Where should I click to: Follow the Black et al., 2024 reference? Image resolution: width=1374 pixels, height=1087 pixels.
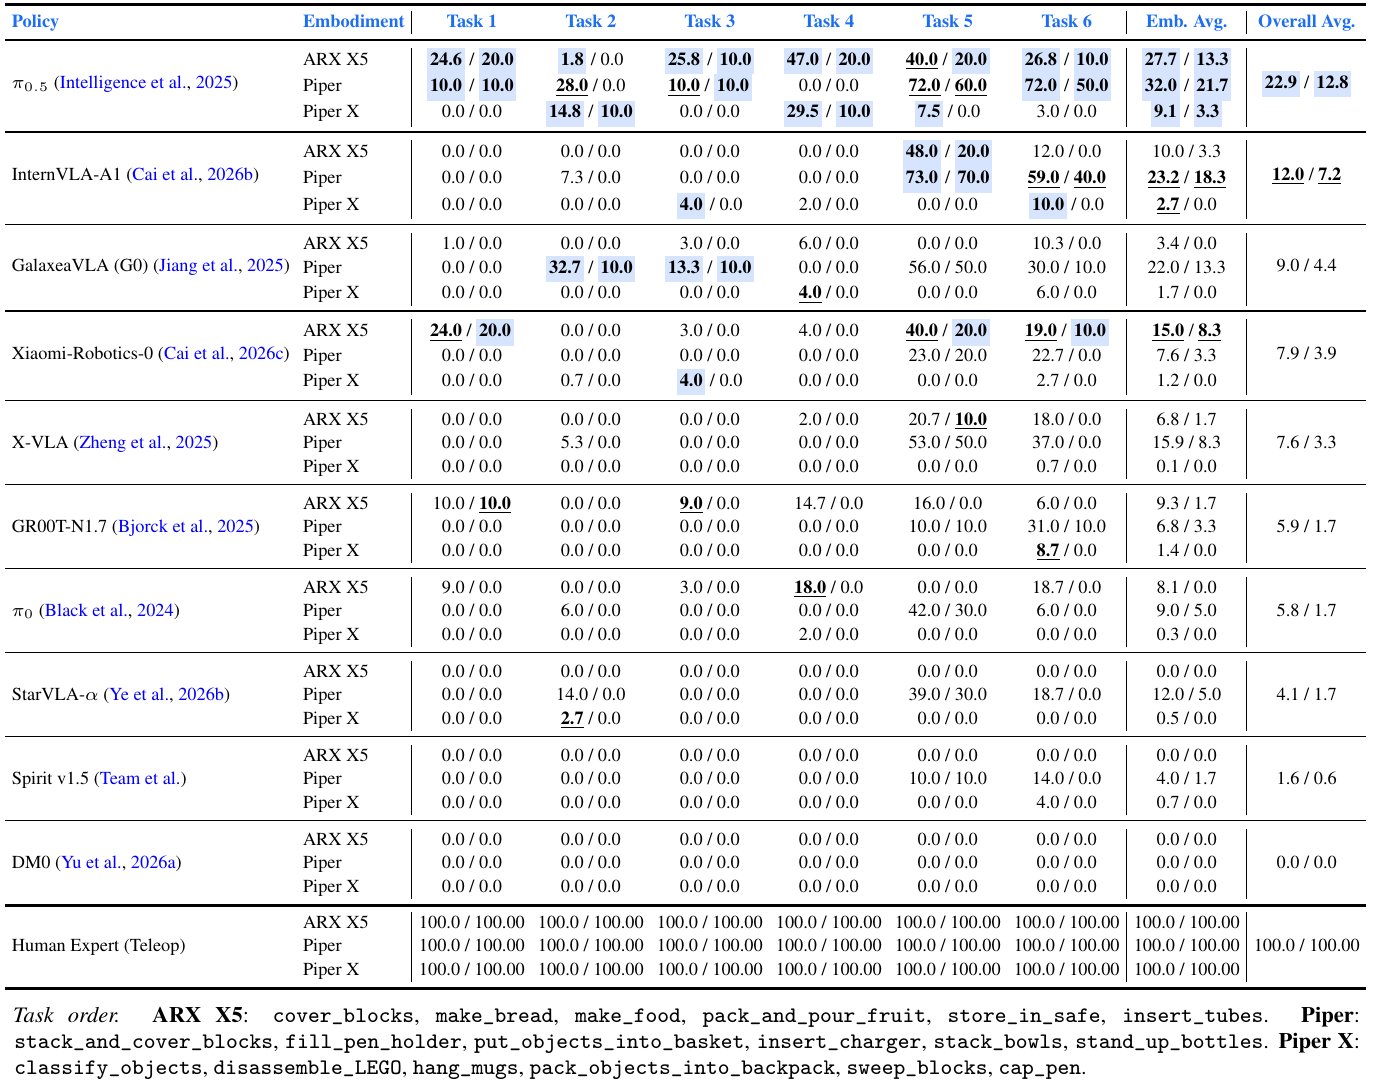[x=110, y=610]
